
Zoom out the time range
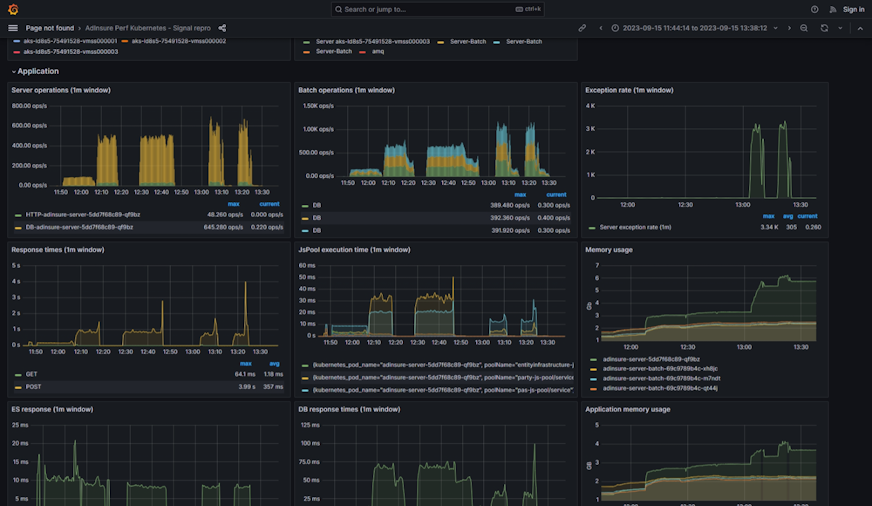point(804,28)
